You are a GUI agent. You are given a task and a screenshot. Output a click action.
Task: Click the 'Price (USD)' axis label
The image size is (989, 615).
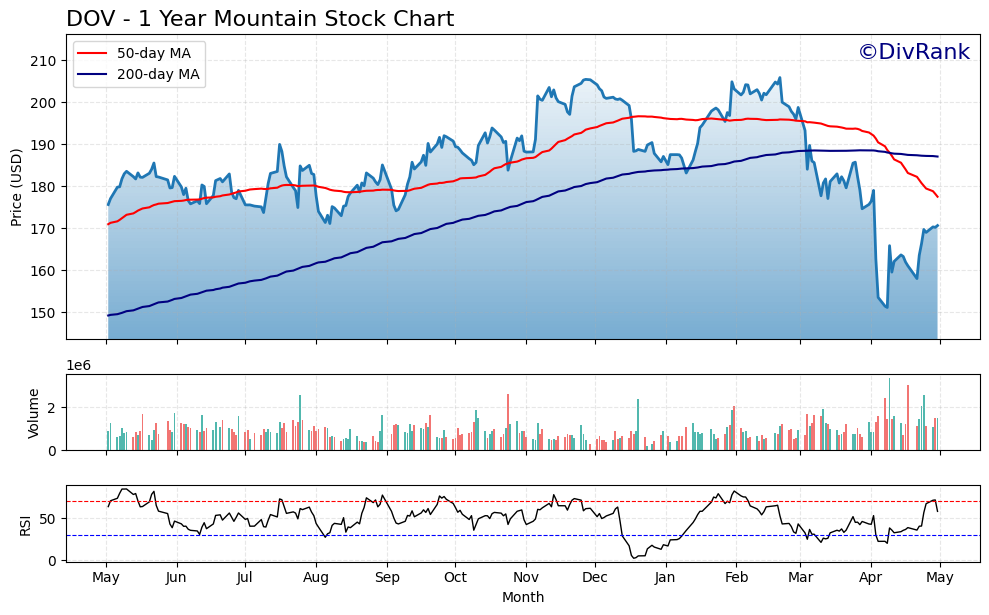pyautogui.click(x=16, y=187)
